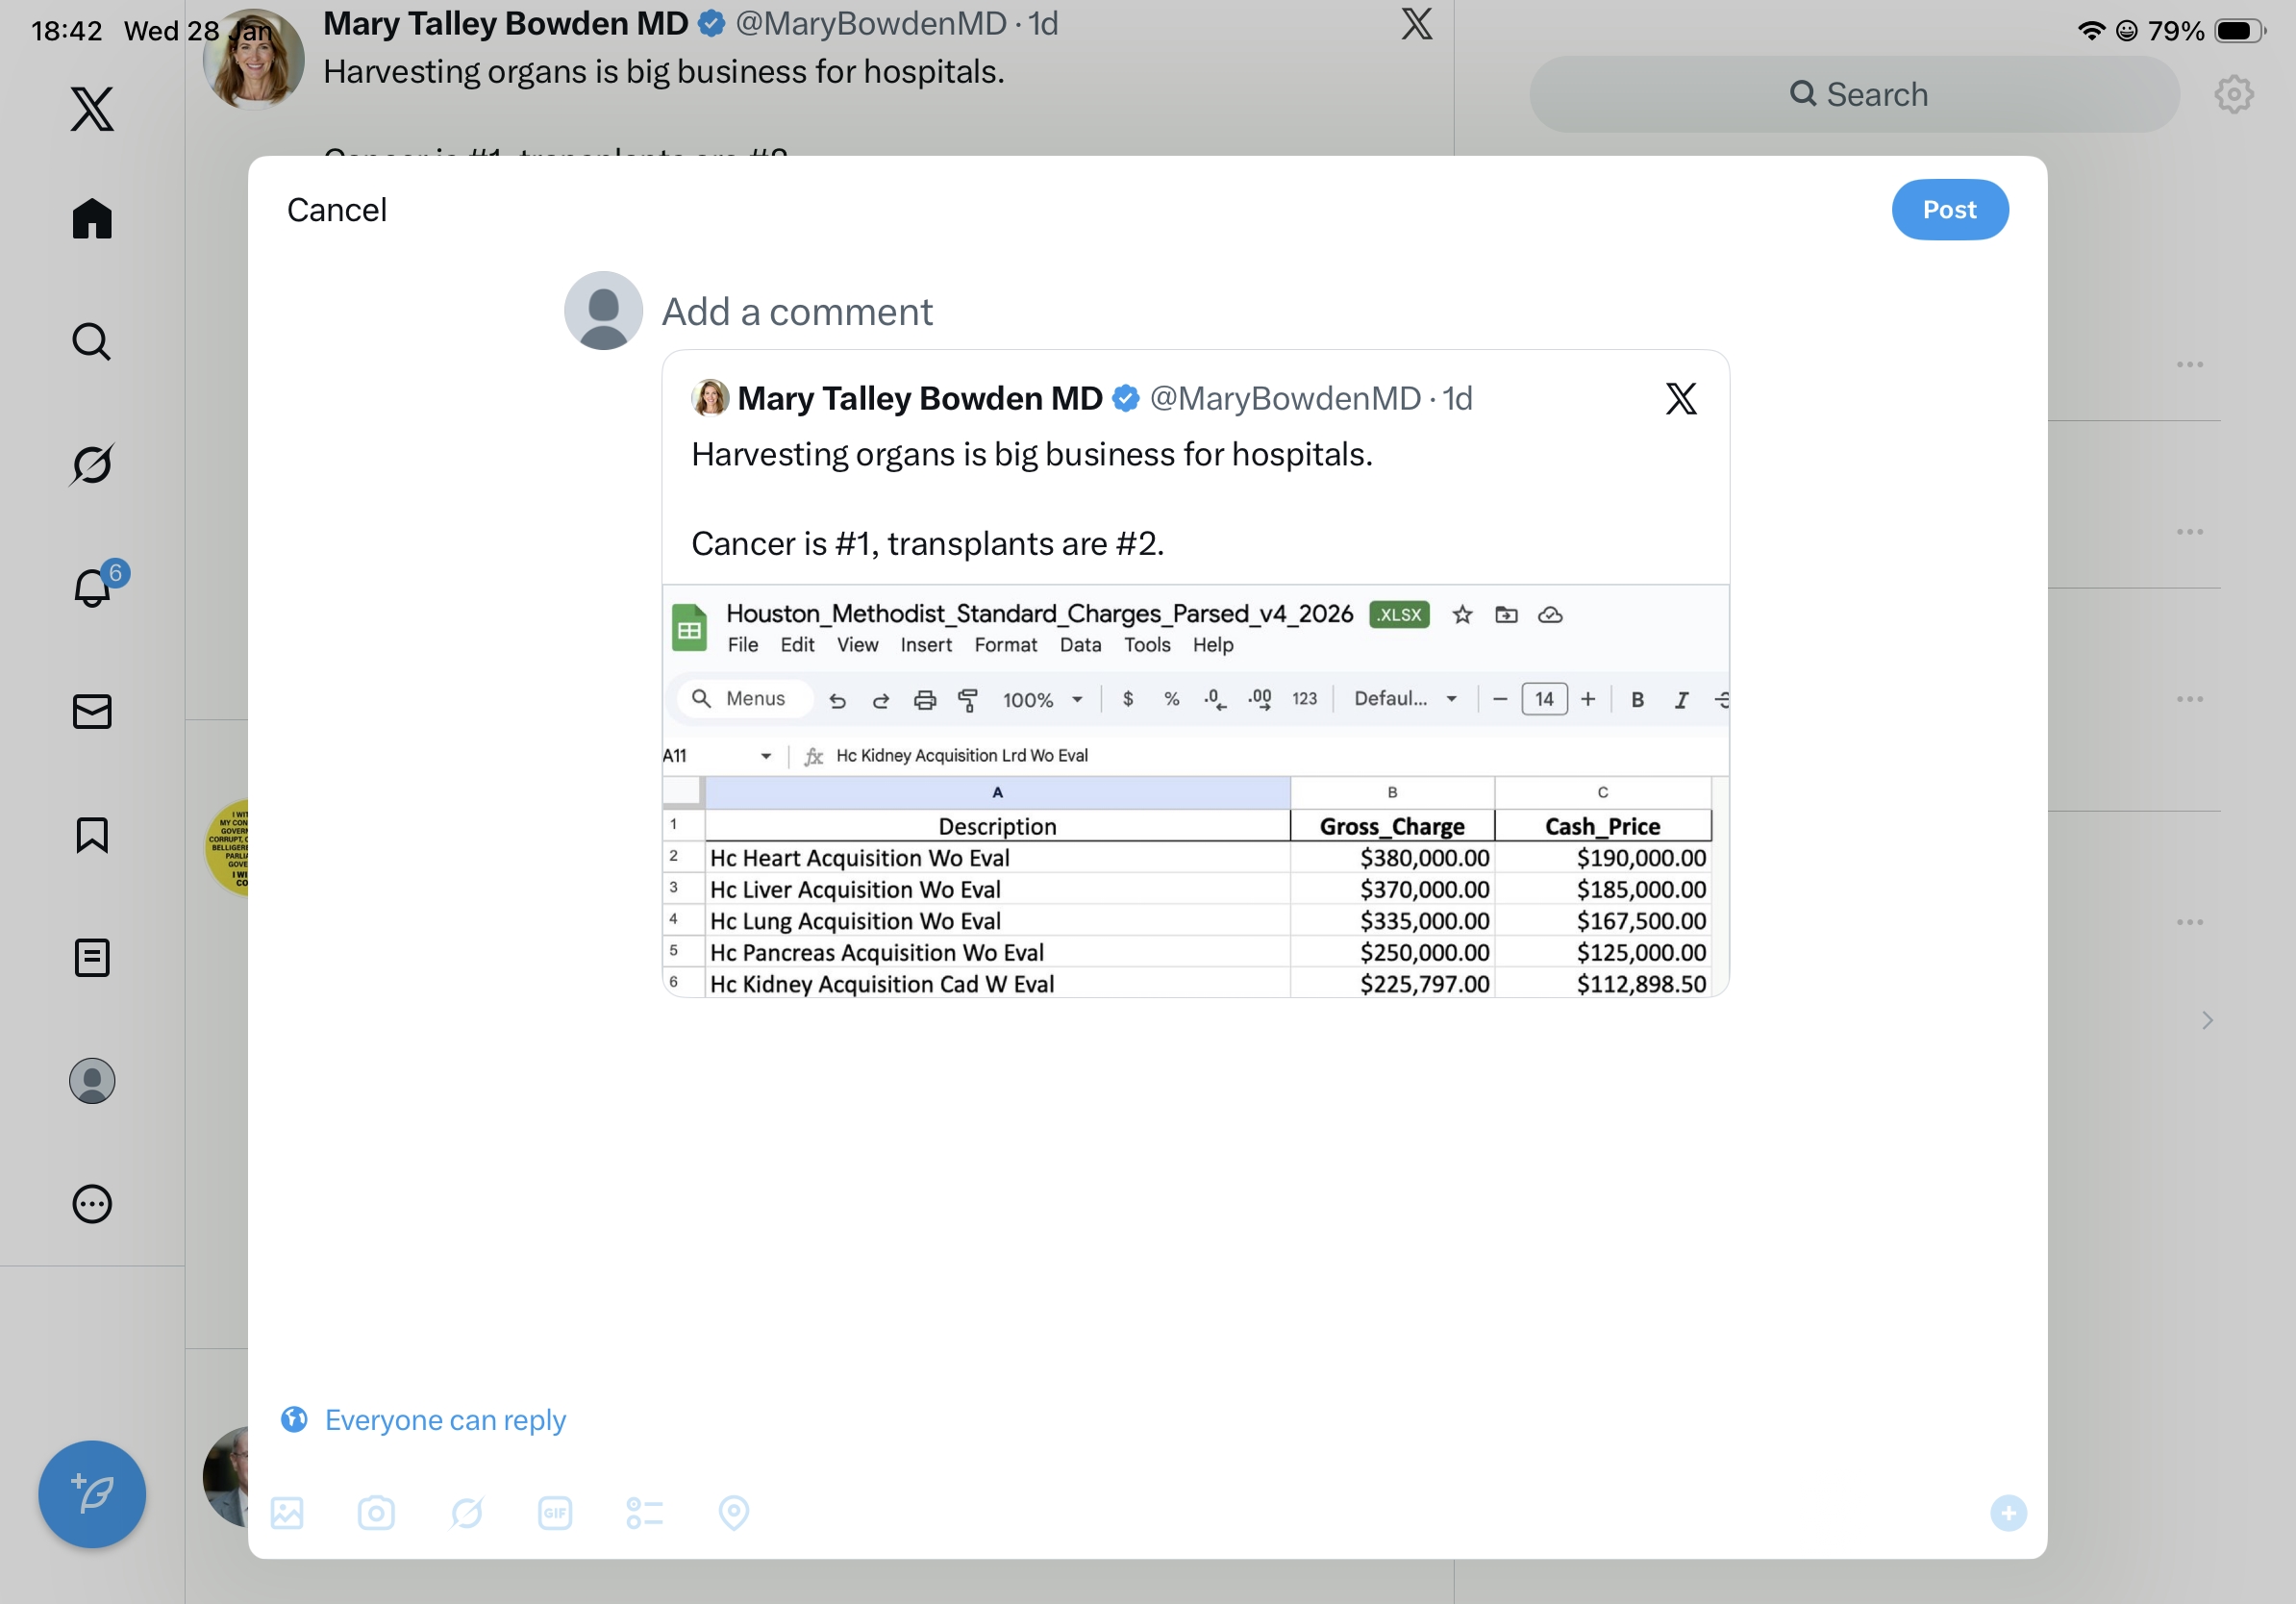Open camera from compose toolbar
2296x1604 pixels.
pos(376,1513)
